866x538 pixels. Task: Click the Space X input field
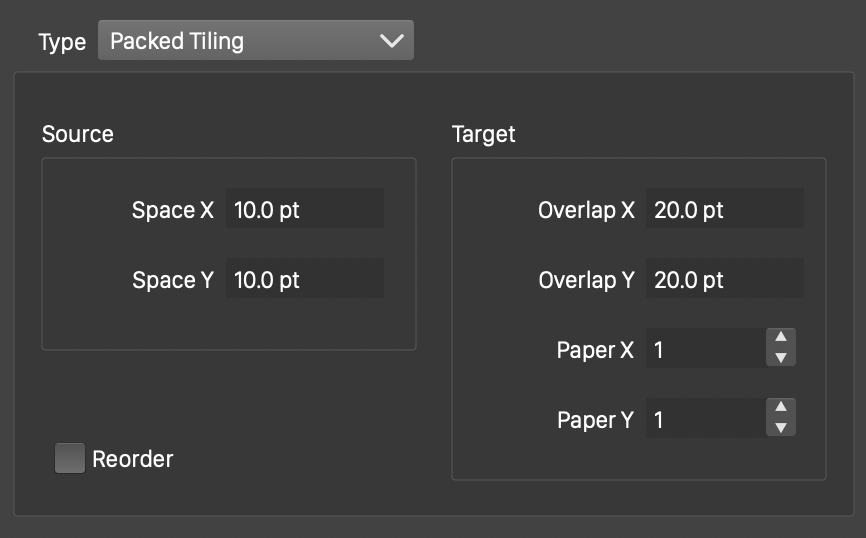coord(304,210)
